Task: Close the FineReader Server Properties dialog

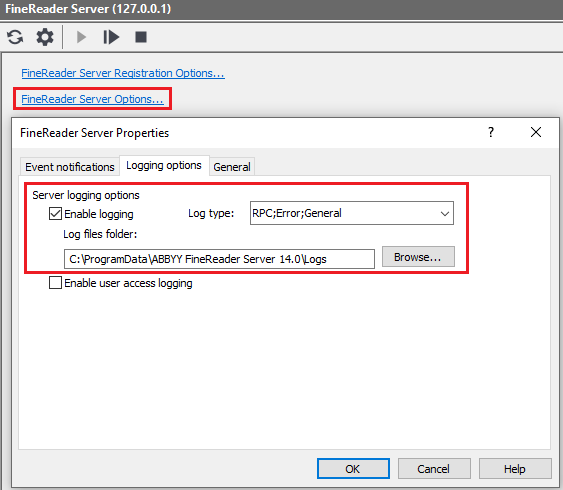Action: 536,132
